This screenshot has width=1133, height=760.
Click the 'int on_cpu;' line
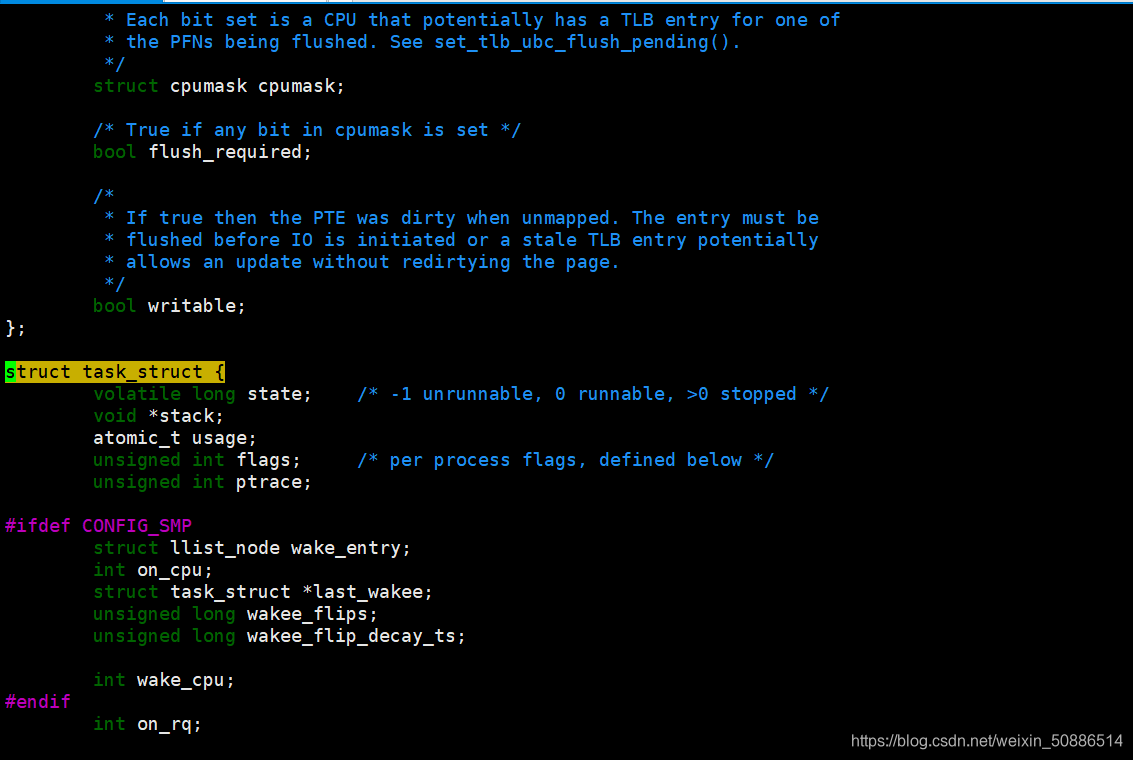(153, 570)
